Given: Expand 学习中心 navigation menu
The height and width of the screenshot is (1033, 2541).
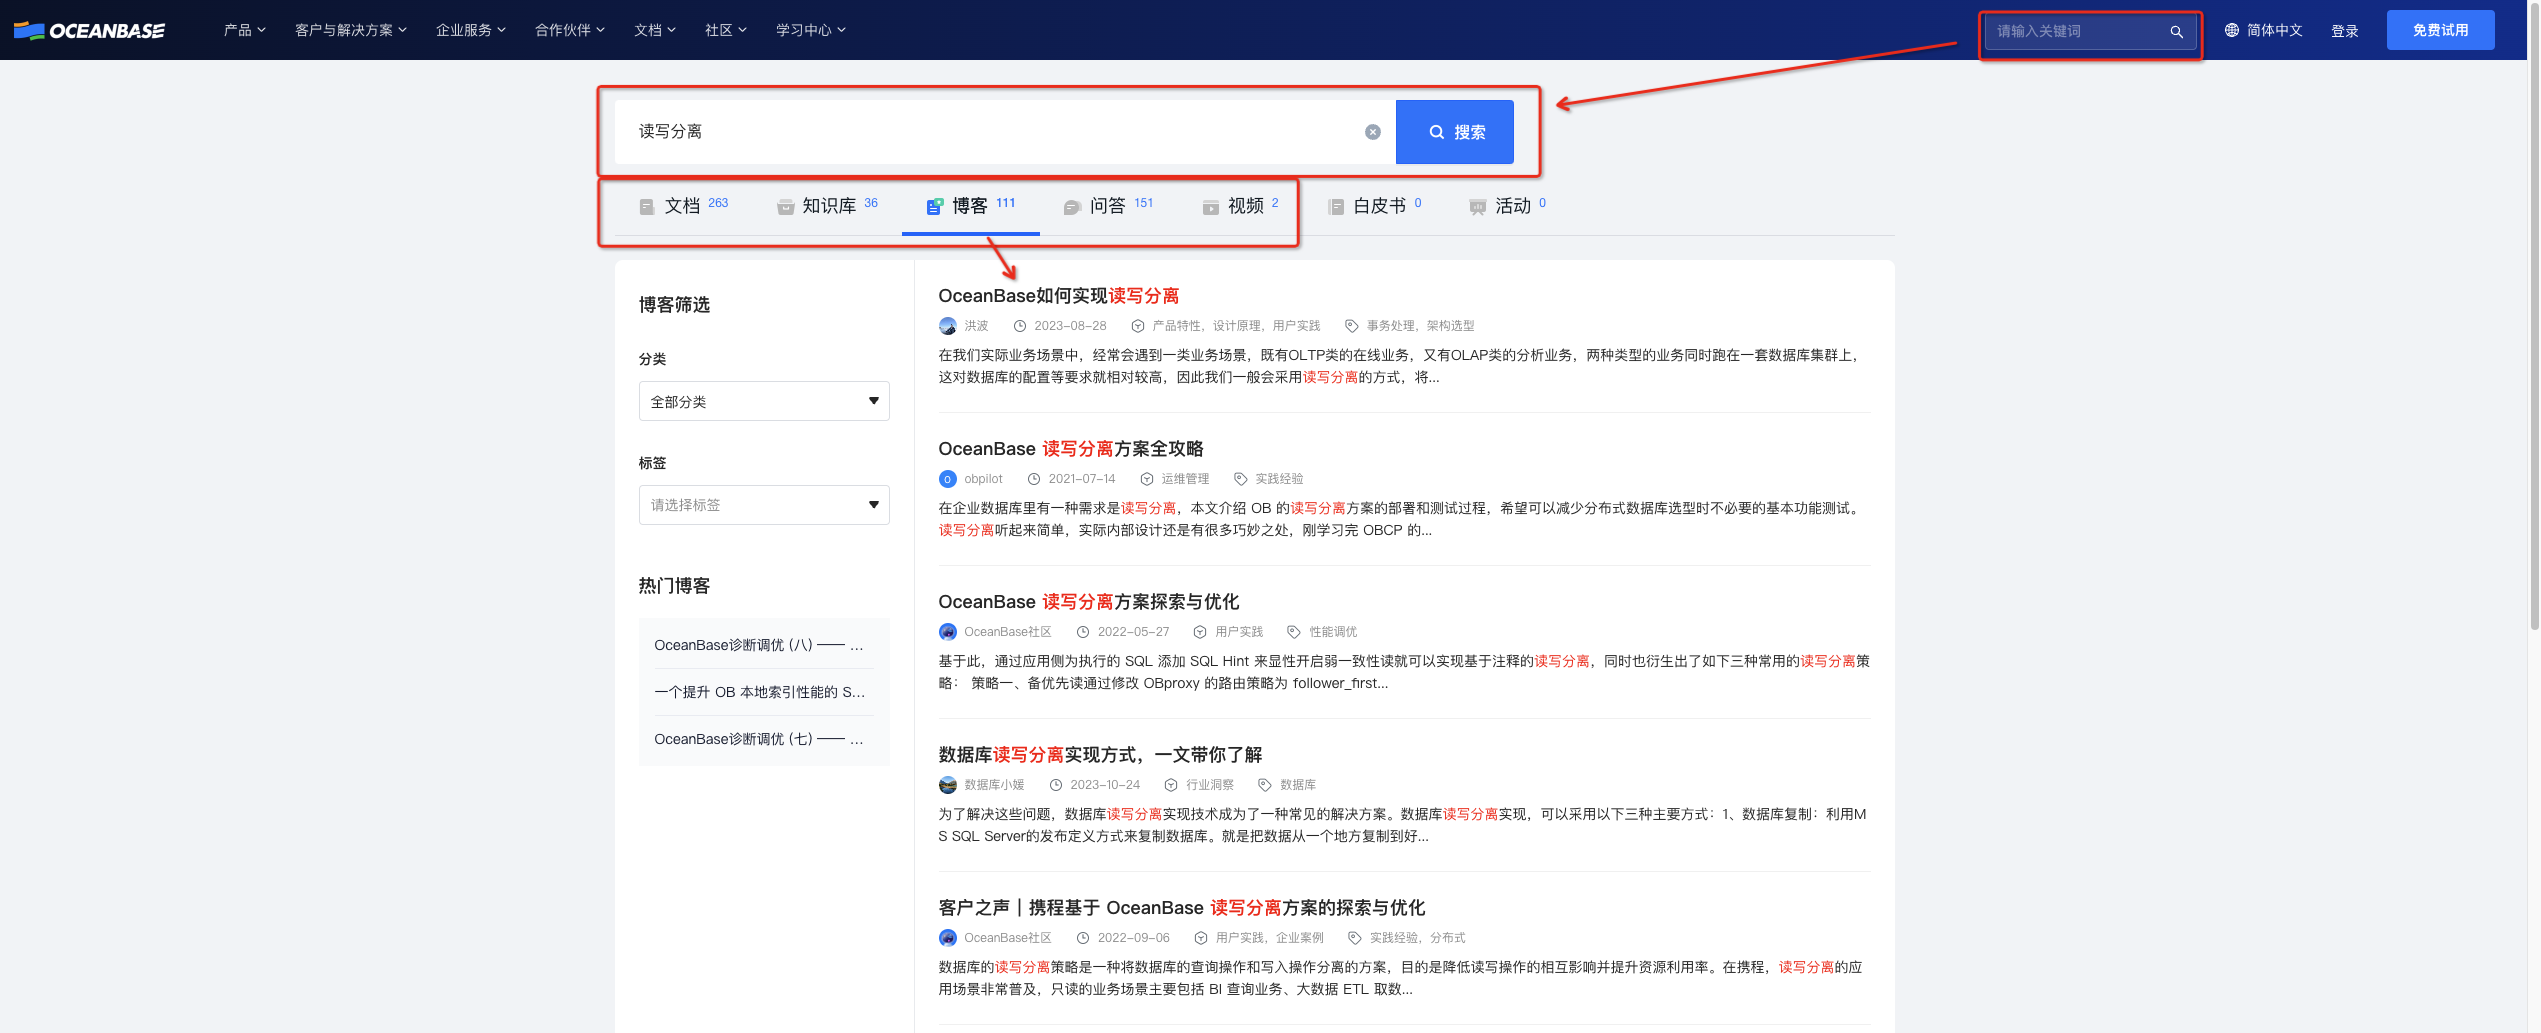Looking at the screenshot, I should (x=811, y=30).
